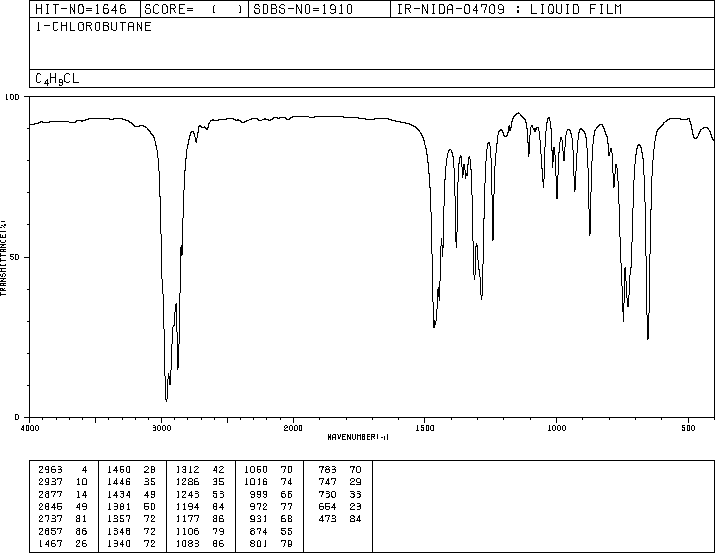Viewport: 715px width, 553px height.
Task: Click transmittance 14 beside peak 2877
Action: (82, 494)
